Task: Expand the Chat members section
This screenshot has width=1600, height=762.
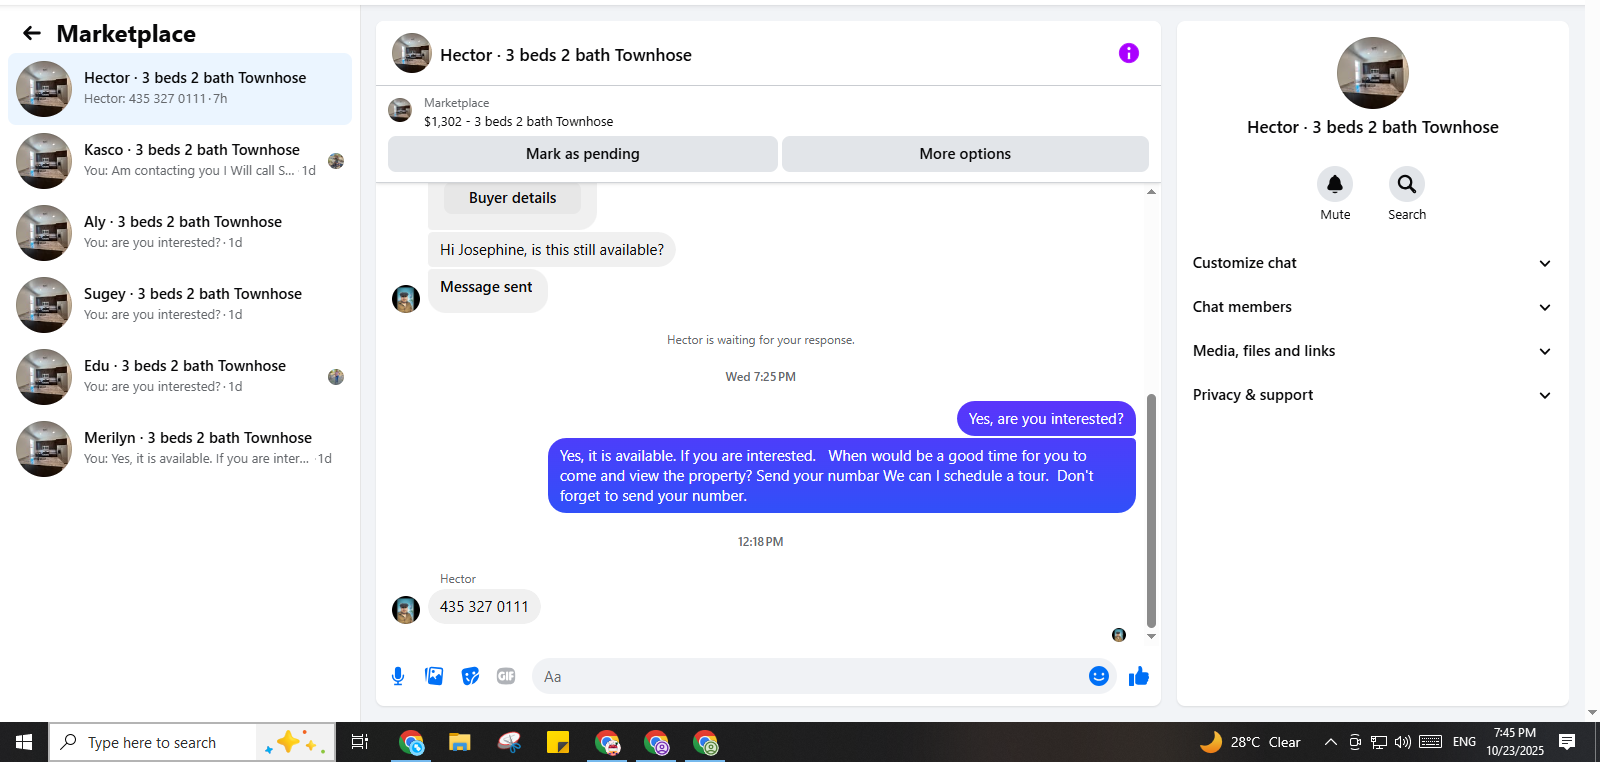Action: 1372,307
